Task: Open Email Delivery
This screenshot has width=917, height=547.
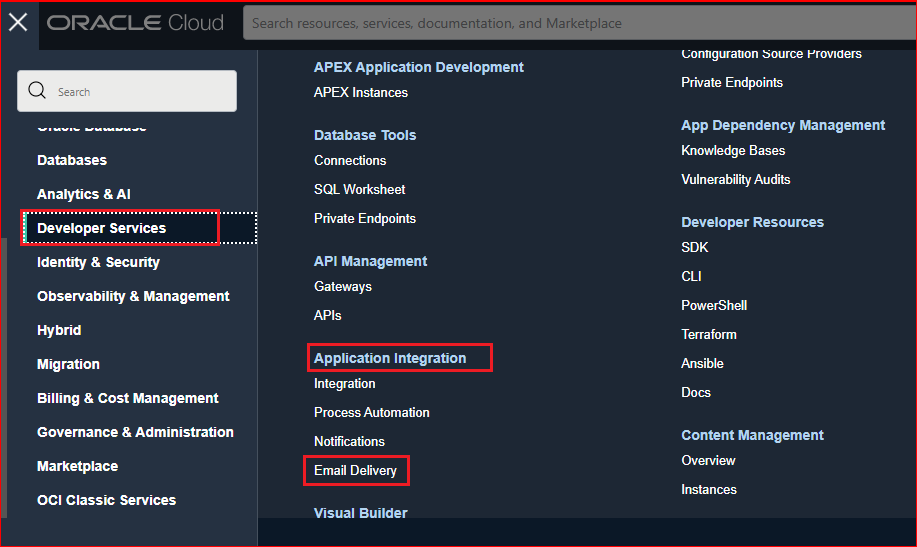Action: [x=355, y=470]
